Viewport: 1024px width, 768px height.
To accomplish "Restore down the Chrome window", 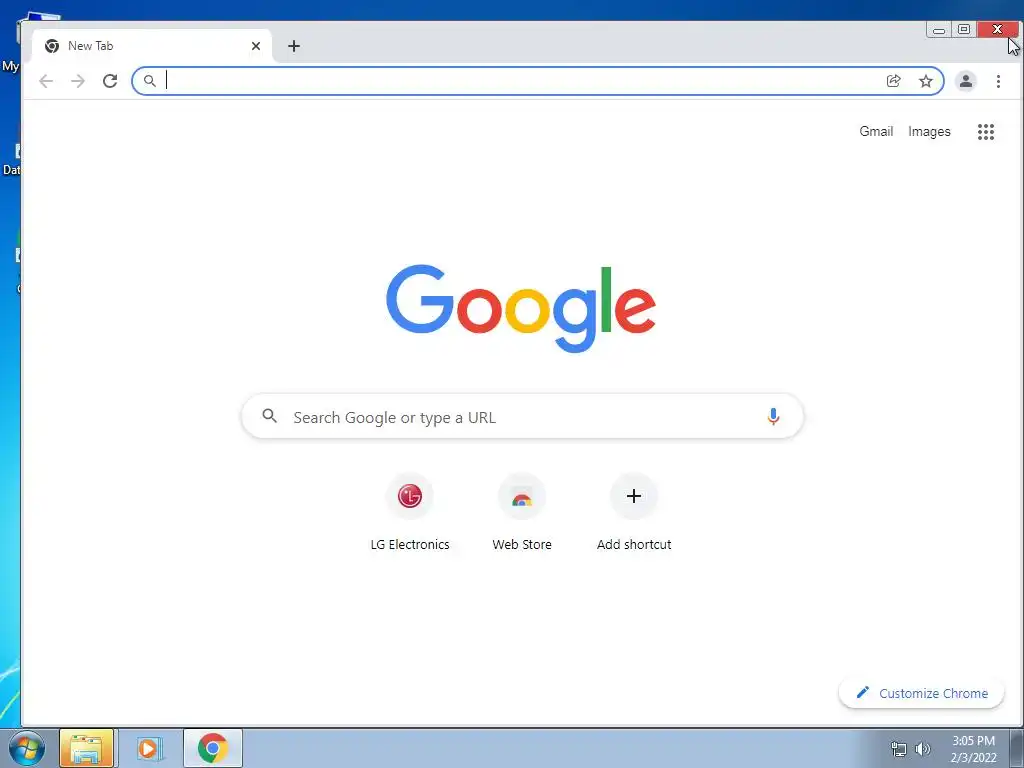I will tap(964, 29).
